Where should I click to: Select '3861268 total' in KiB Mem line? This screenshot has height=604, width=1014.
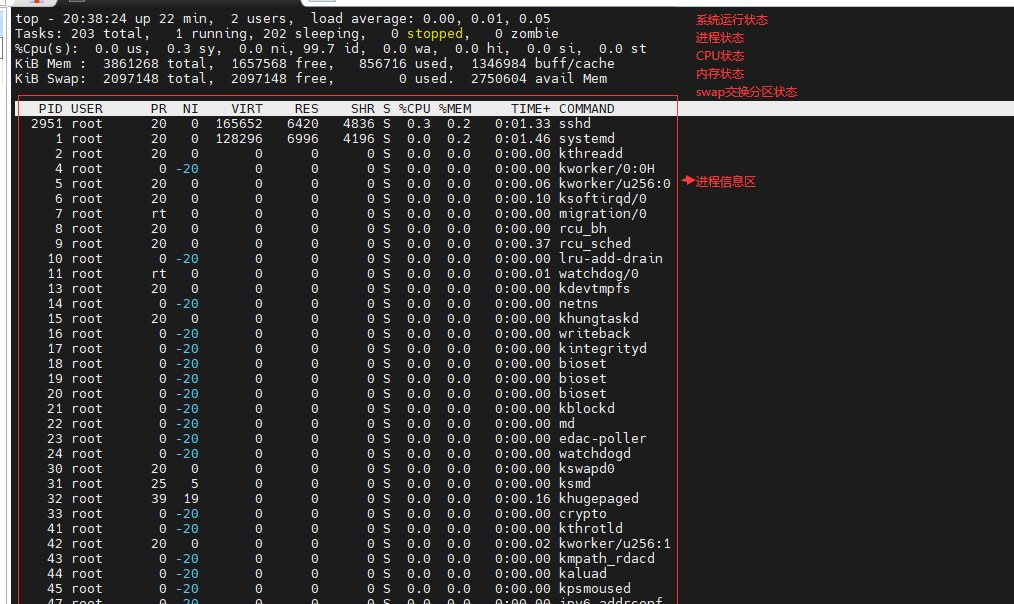155,63
